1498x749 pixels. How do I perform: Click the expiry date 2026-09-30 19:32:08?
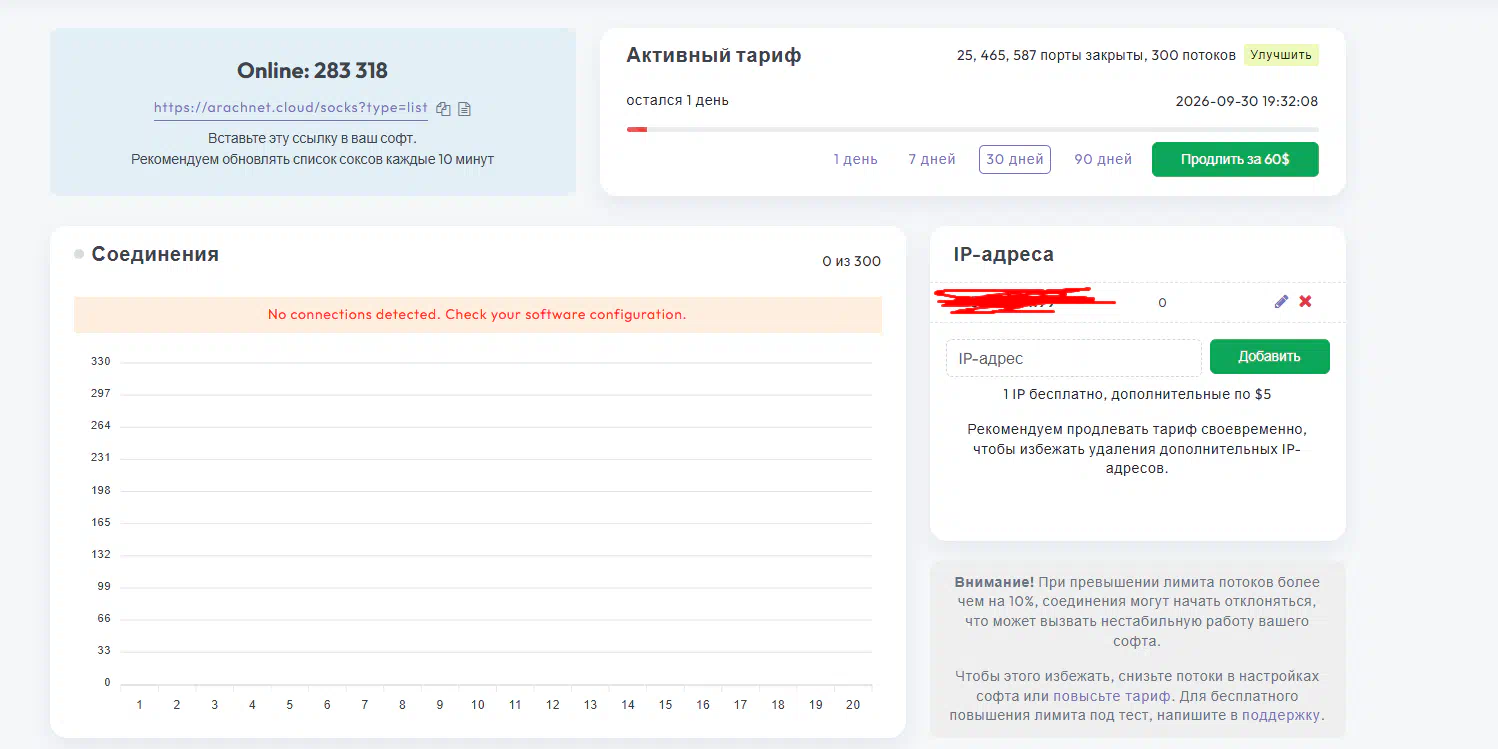point(1247,101)
